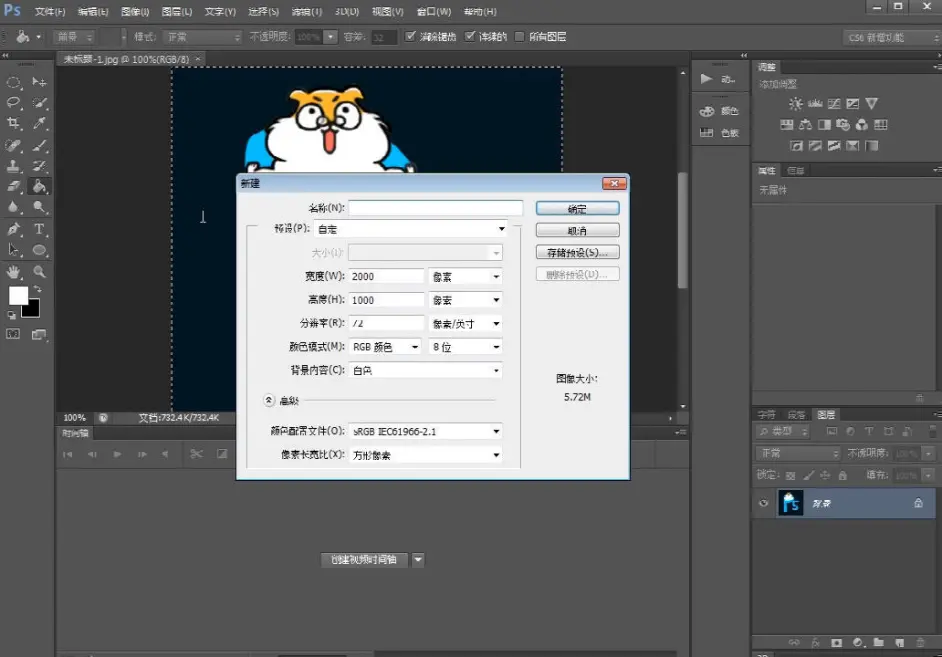Screen dimensions: 942x657
Task: Collapse the 高级 advanced section
Action: pos(269,400)
